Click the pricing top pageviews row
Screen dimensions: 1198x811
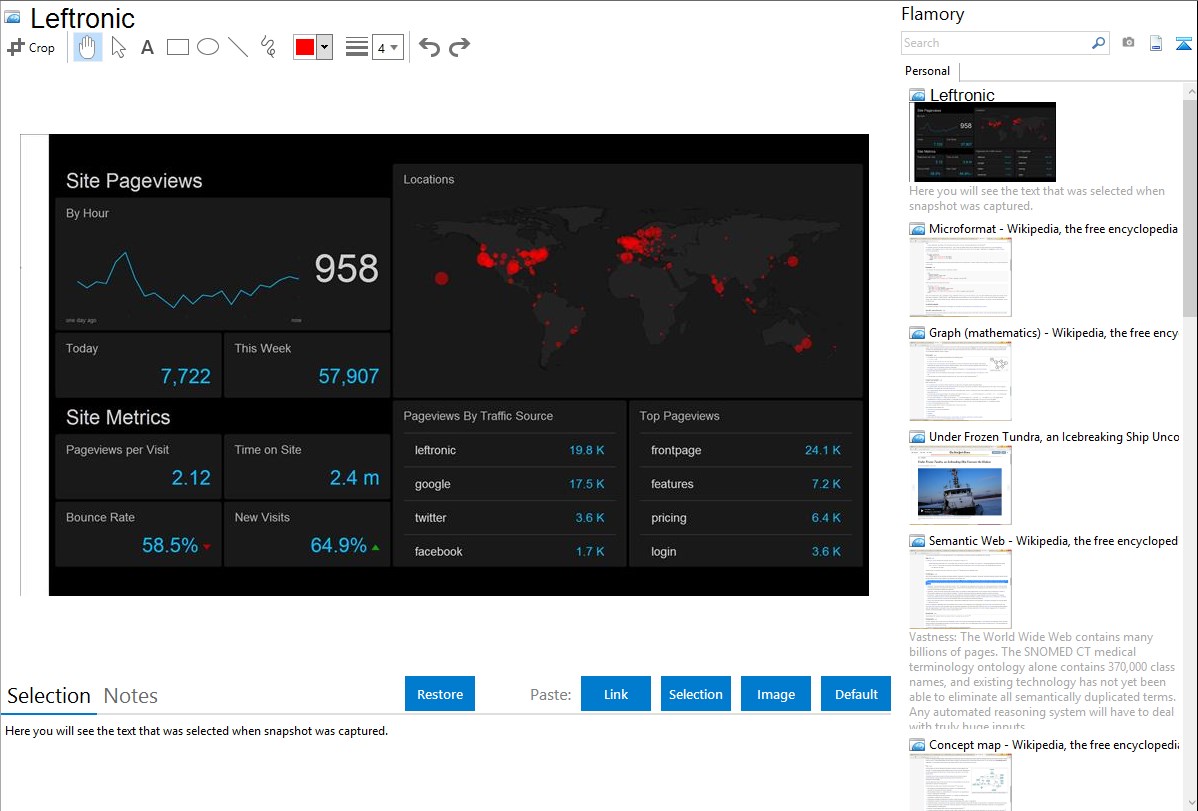(746, 517)
